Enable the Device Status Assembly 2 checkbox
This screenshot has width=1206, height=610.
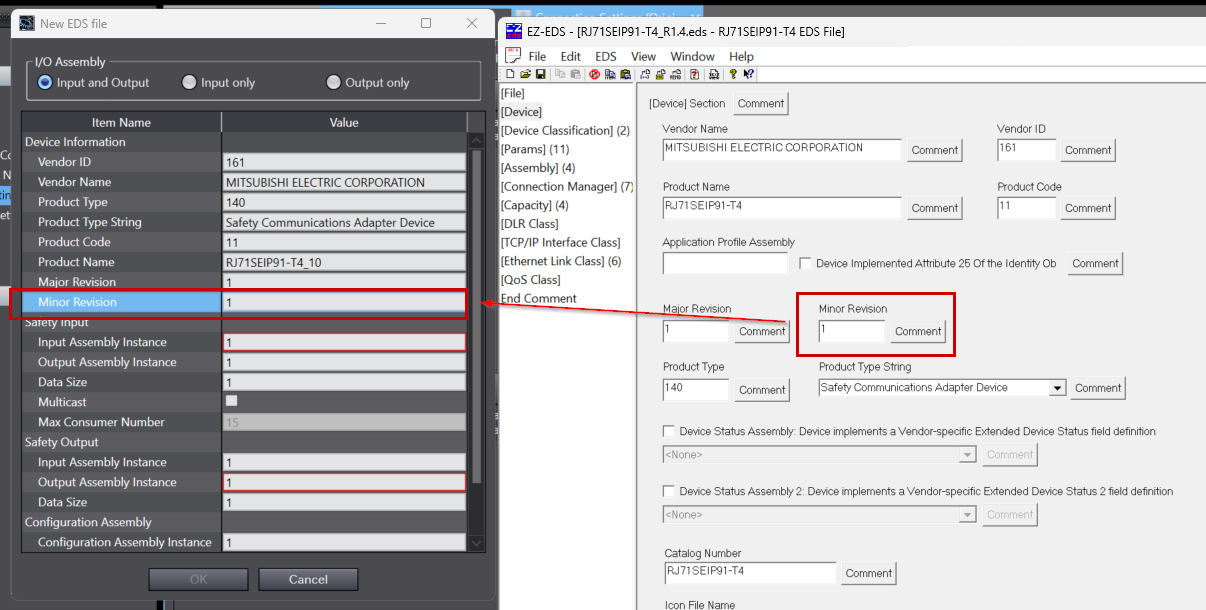669,491
